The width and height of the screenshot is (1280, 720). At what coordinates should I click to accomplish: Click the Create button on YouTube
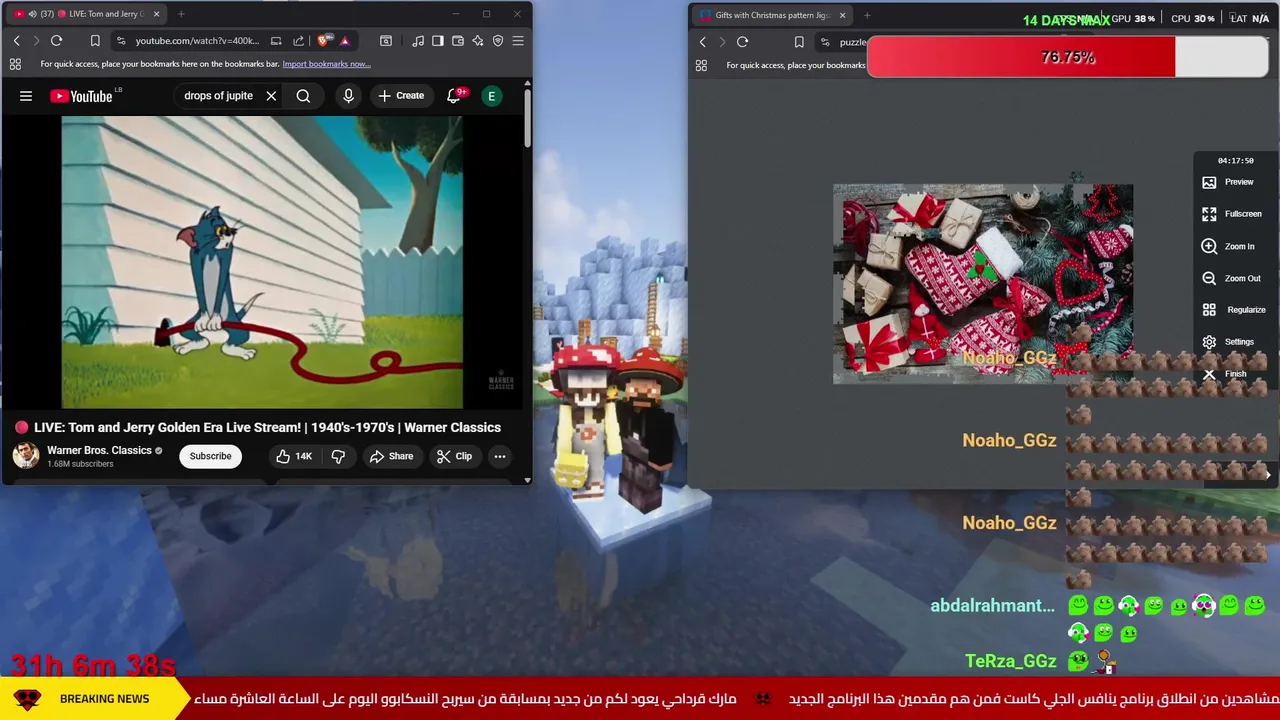pyautogui.click(x=401, y=96)
